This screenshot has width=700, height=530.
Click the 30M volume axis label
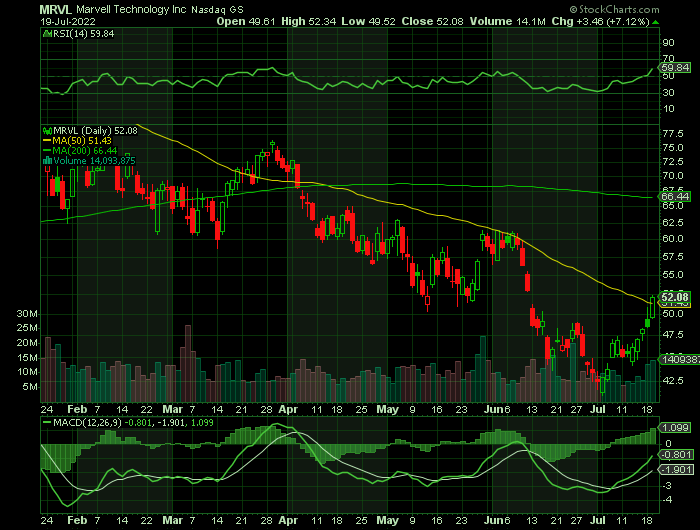click(27, 314)
